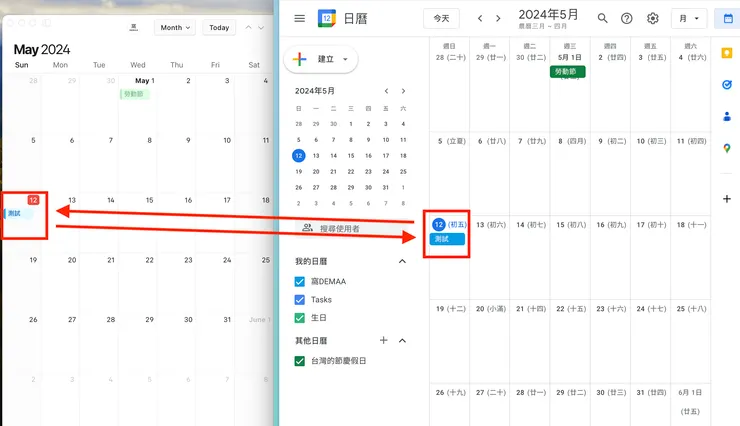Go to next month in Google Calendar header

coord(498,18)
